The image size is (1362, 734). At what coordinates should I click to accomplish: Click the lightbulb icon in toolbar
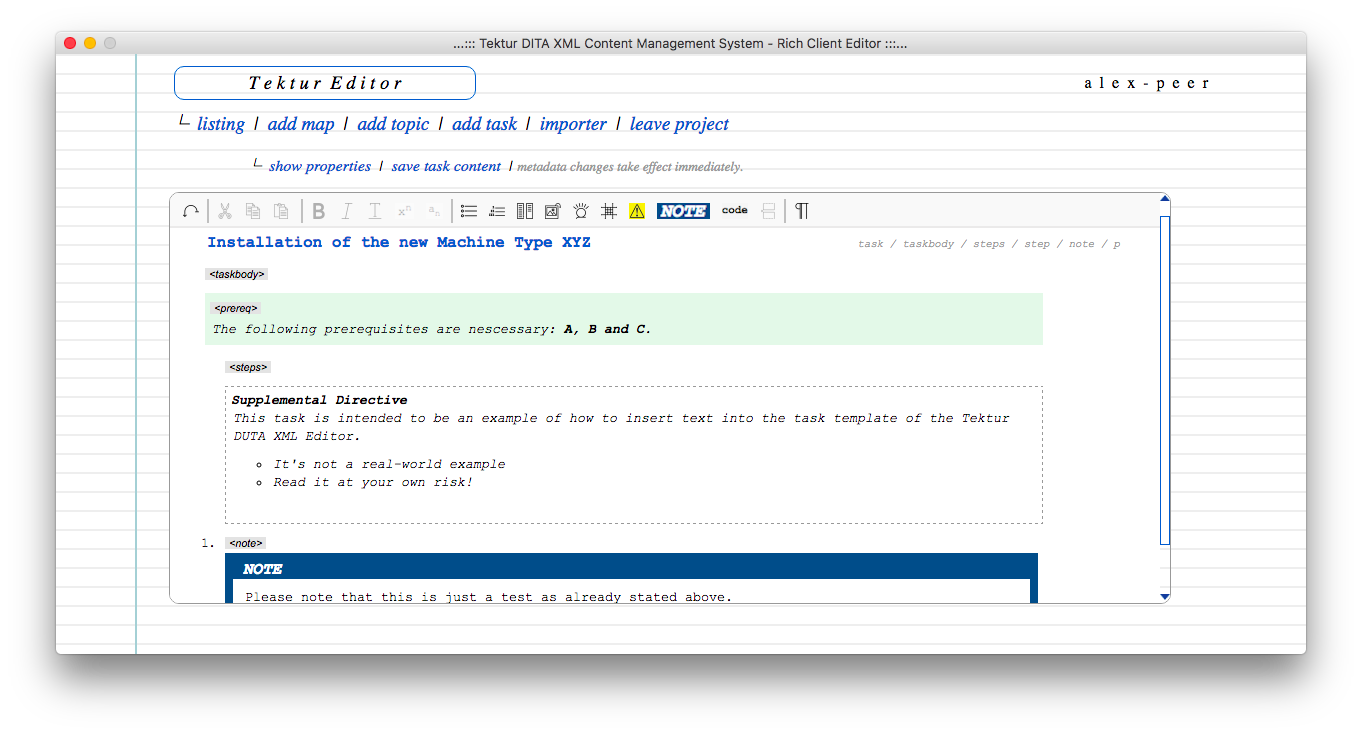click(x=581, y=211)
